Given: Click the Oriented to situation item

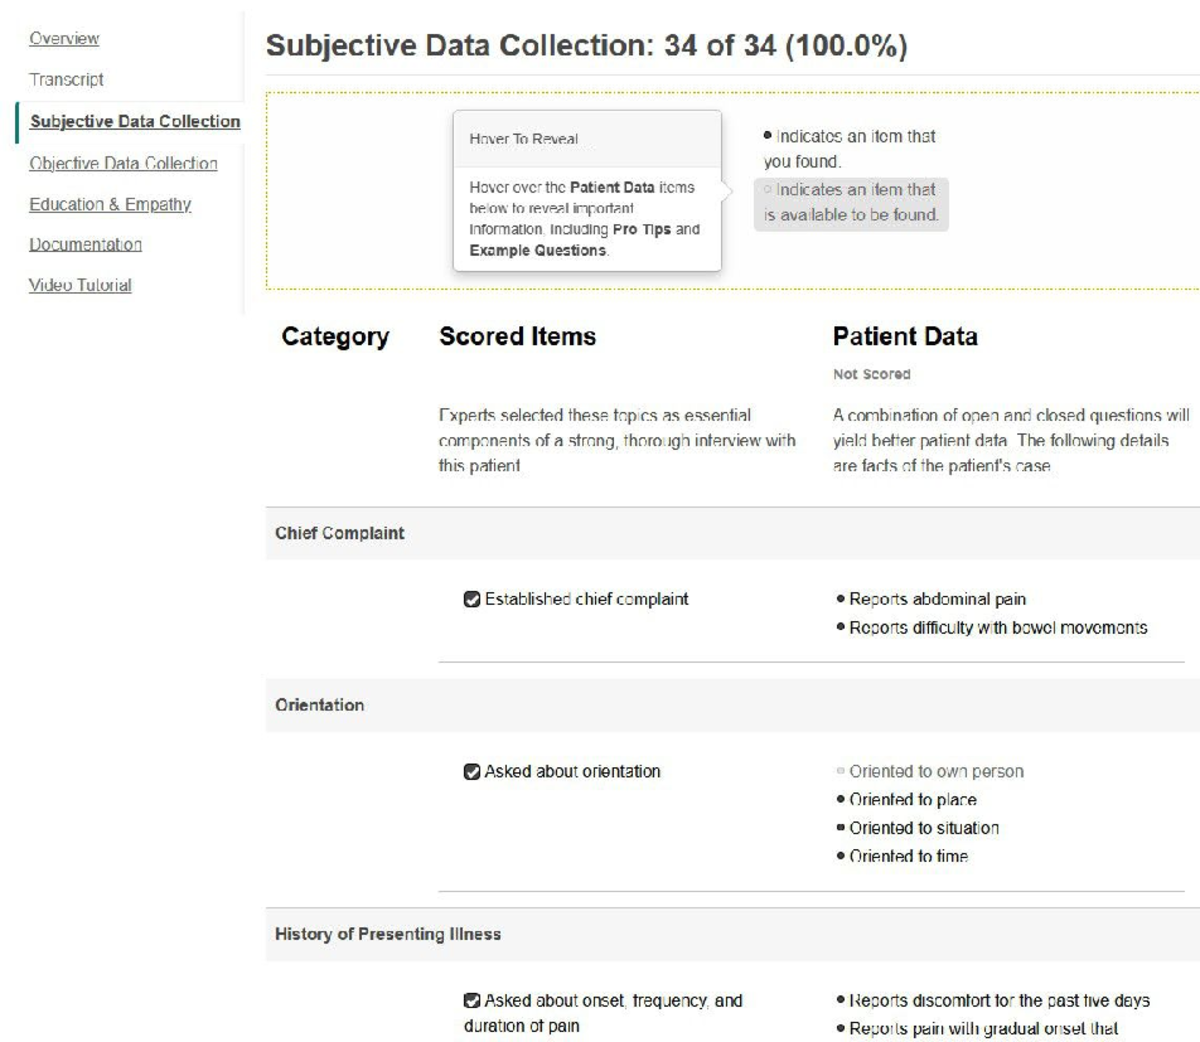Looking at the screenshot, I should click(923, 828).
